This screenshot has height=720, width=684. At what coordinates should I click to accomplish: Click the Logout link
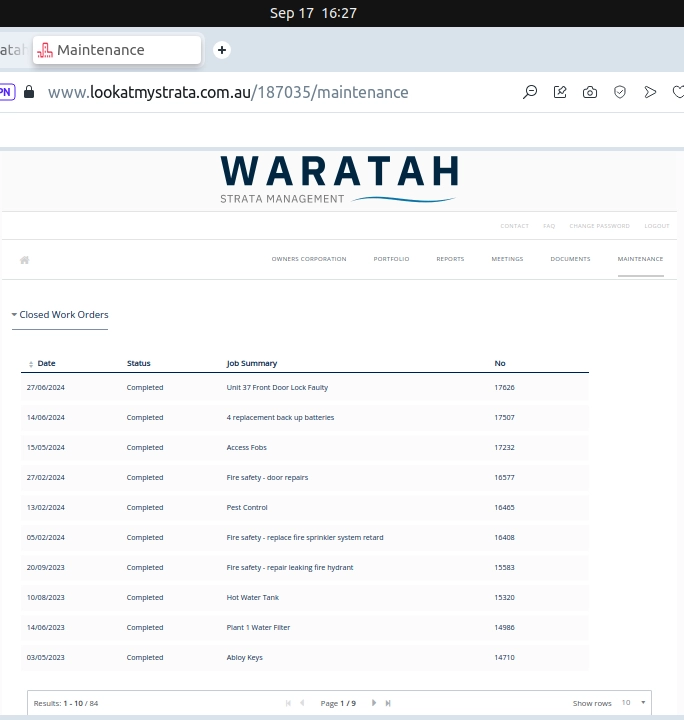click(x=657, y=226)
